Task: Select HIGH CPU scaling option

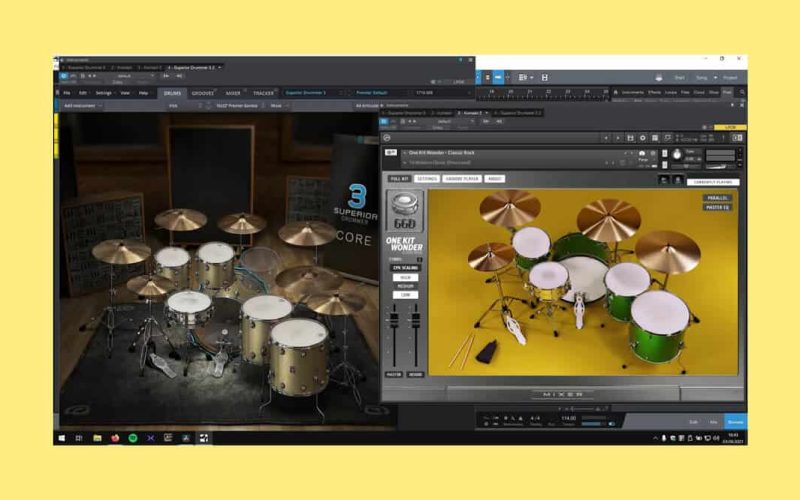Action: click(405, 278)
